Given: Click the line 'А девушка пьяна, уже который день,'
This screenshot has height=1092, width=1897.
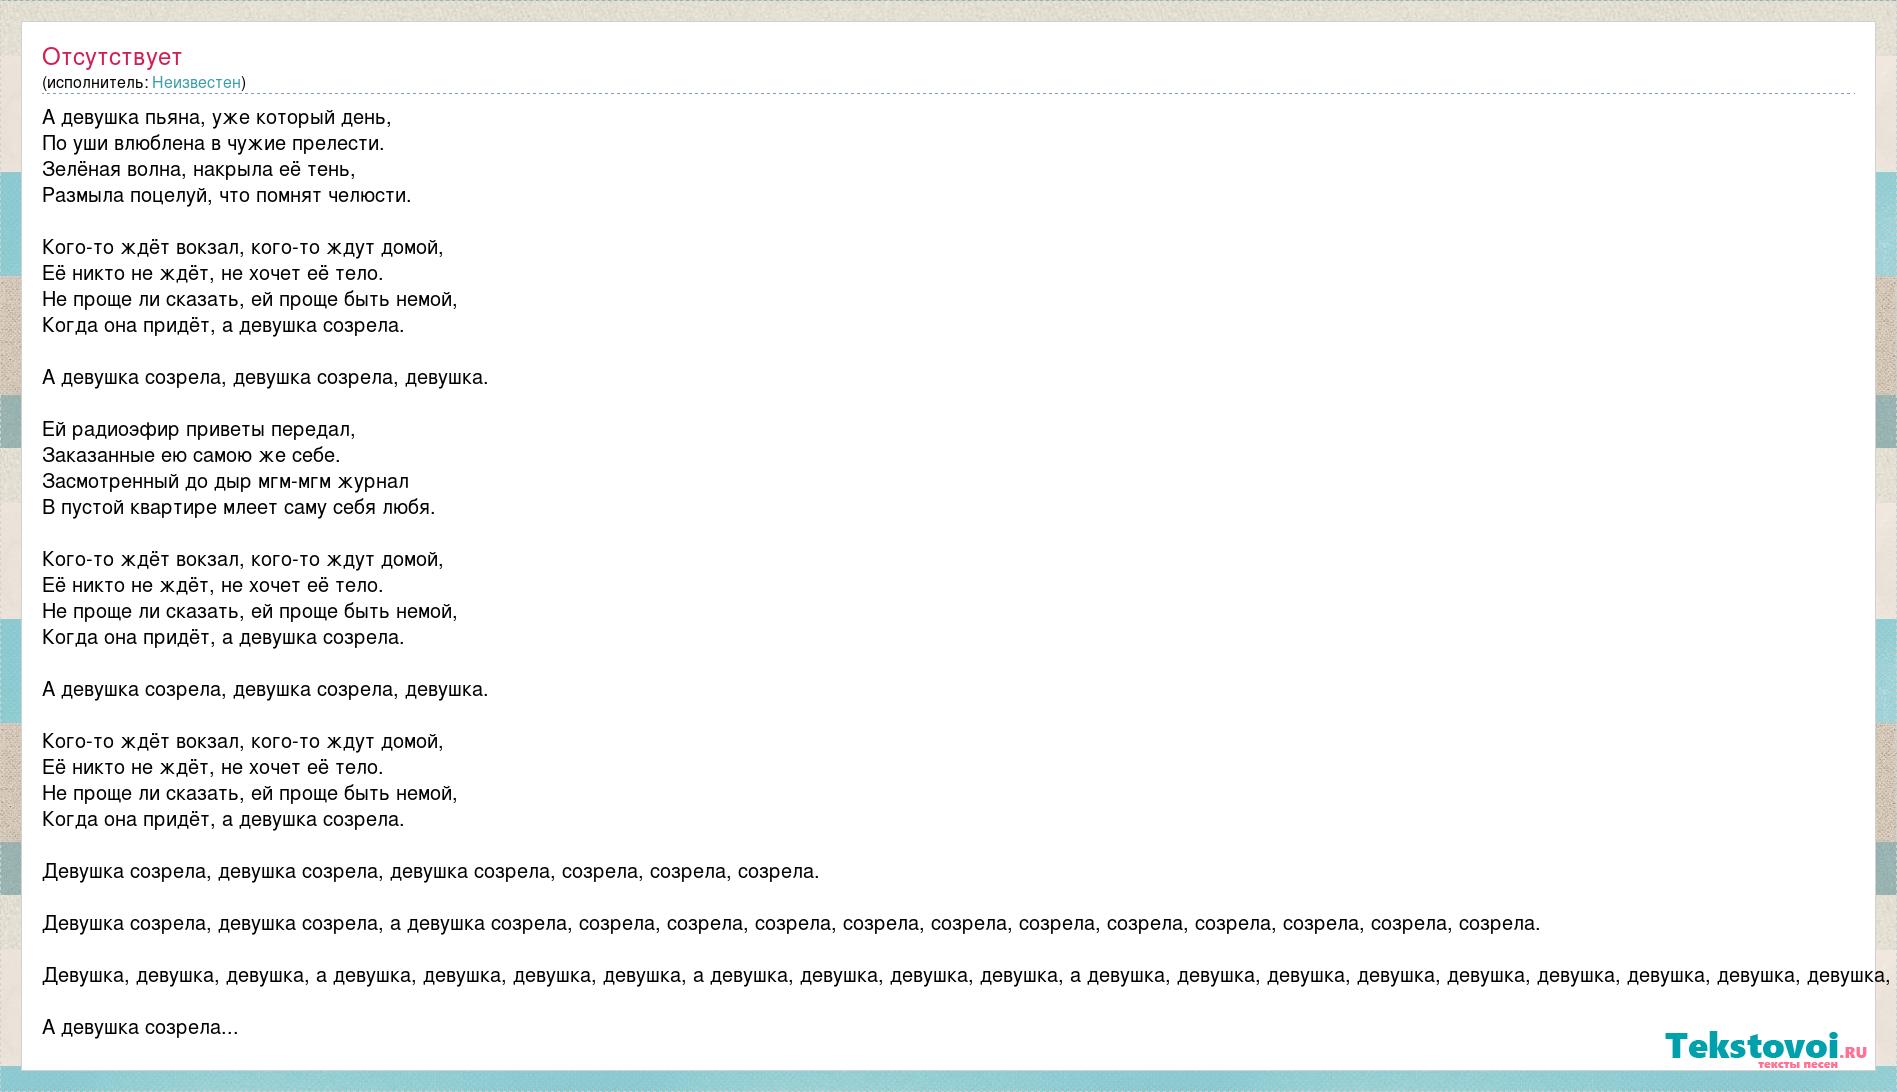Looking at the screenshot, I should pyautogui.click(x=217, y=117).
